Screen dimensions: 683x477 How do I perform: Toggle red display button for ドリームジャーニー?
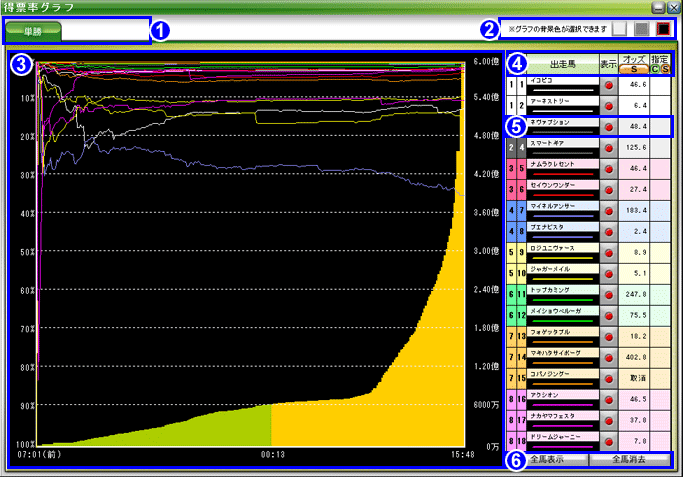[609, 442]
